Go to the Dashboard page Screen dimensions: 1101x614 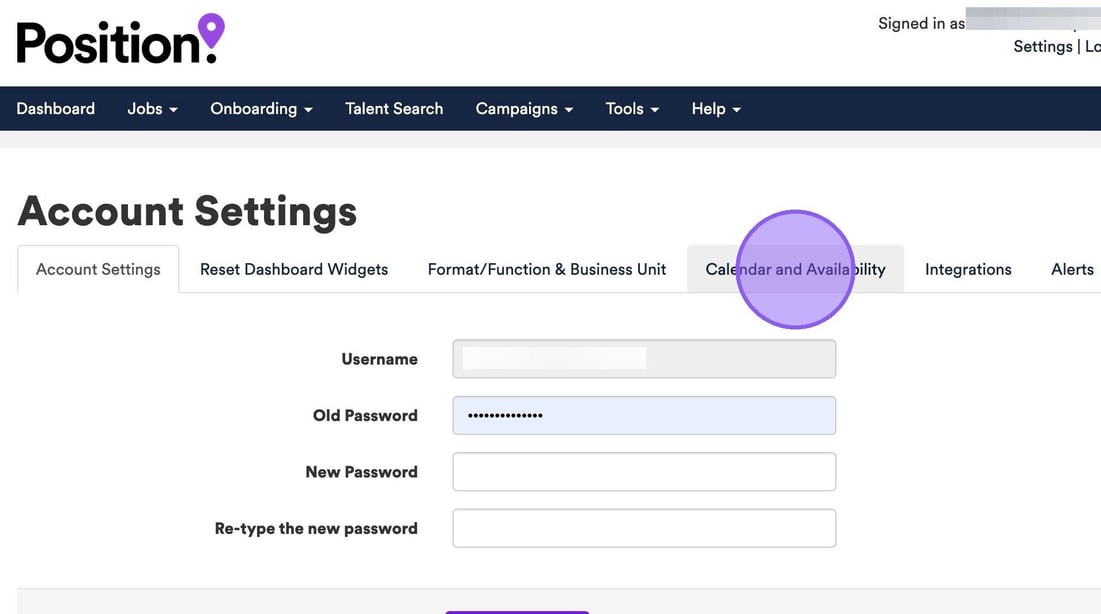[56, 109]
